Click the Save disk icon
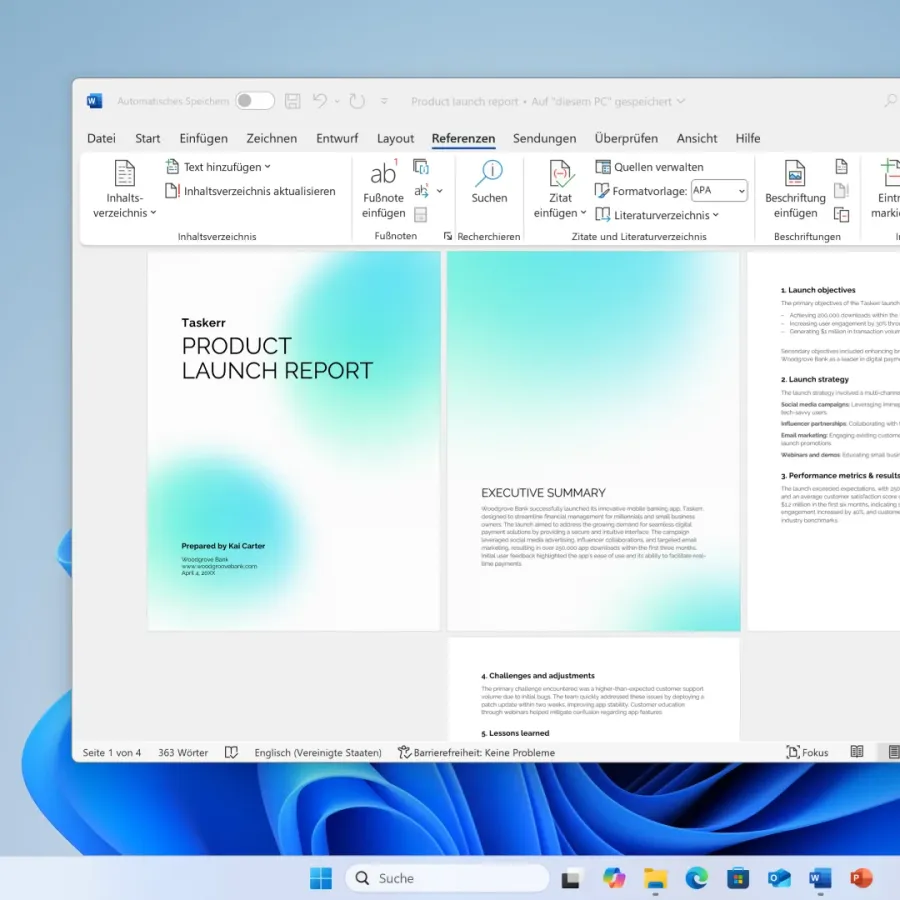This screenshot has width=900, height=900. [x=293, y=101]
